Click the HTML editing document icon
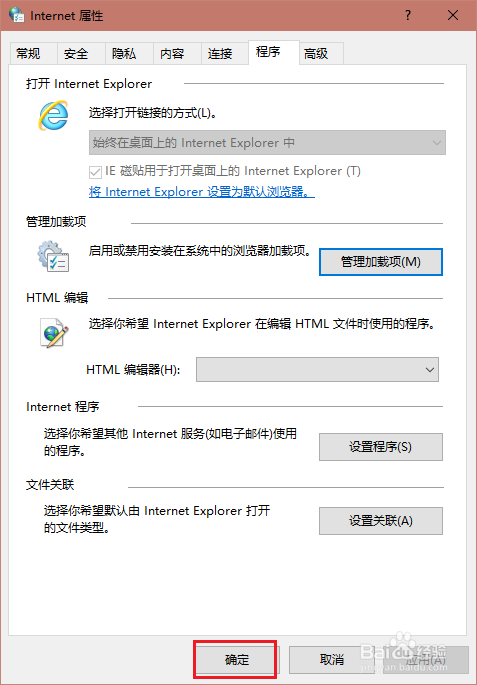This screenshot has width=477, height=685. pos(54,332)
